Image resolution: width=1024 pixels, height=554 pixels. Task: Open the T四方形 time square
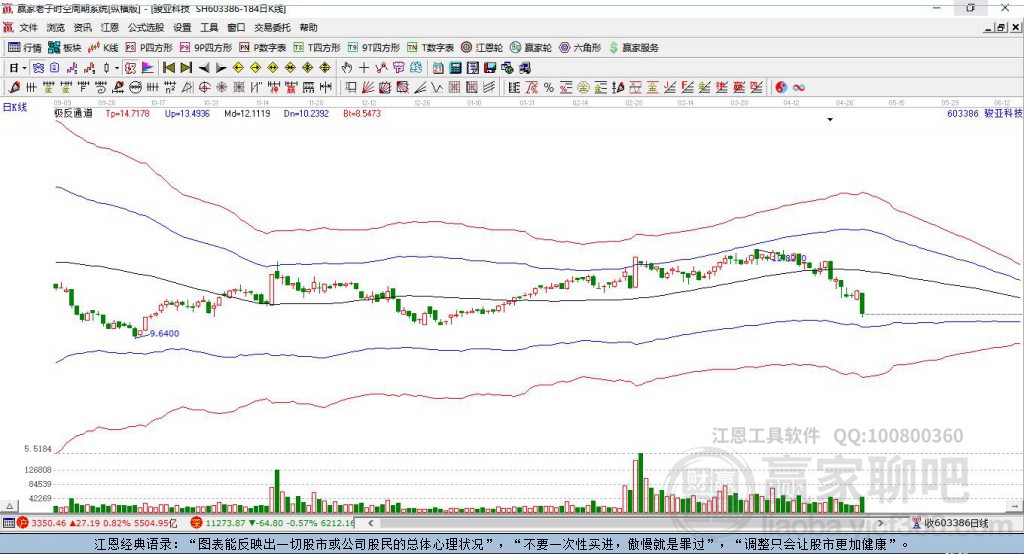coord(317,48)
